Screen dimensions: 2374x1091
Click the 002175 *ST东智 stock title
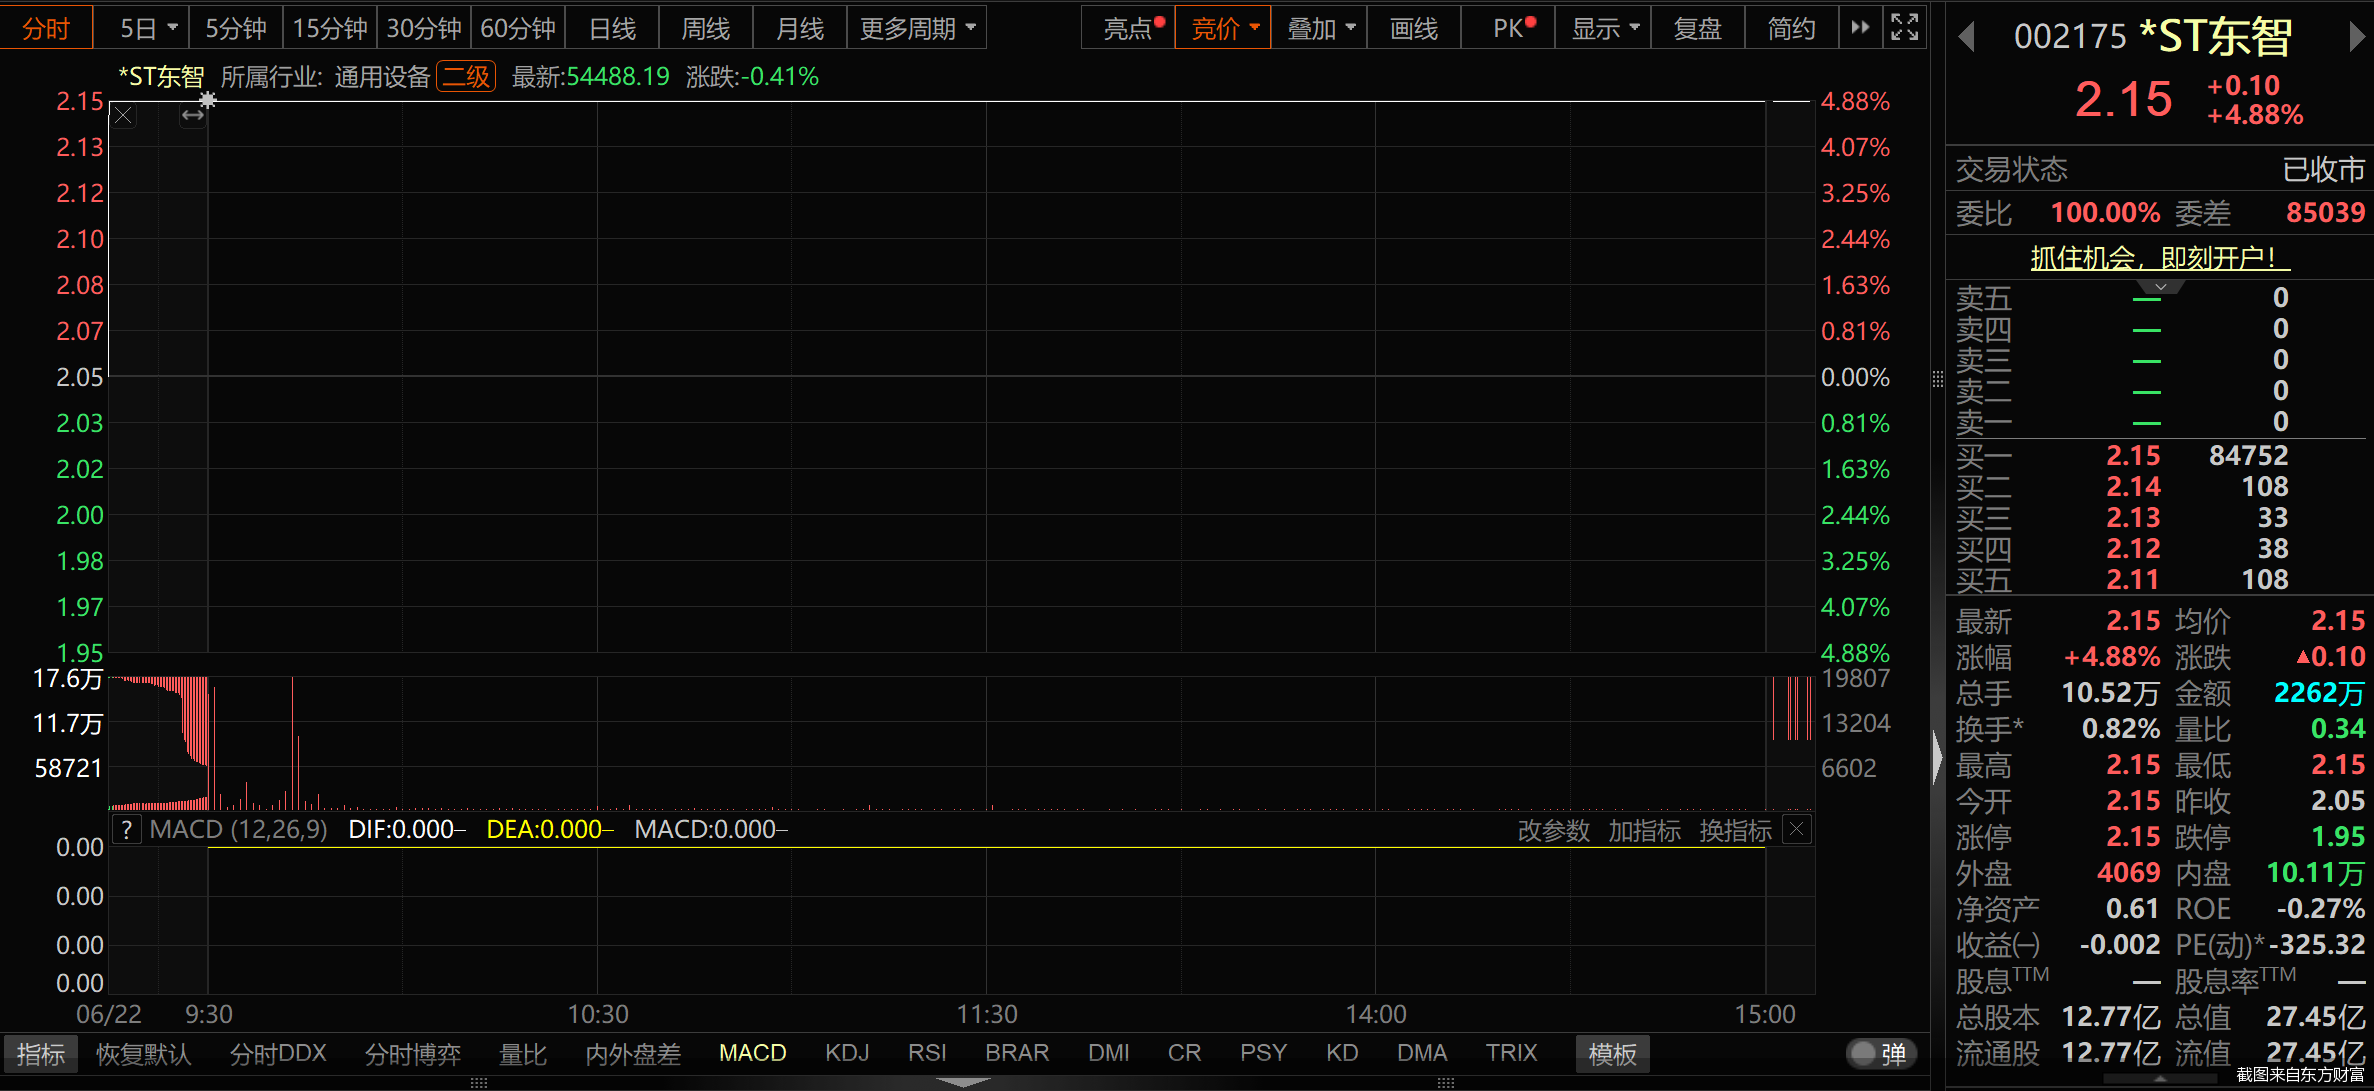2152,37
